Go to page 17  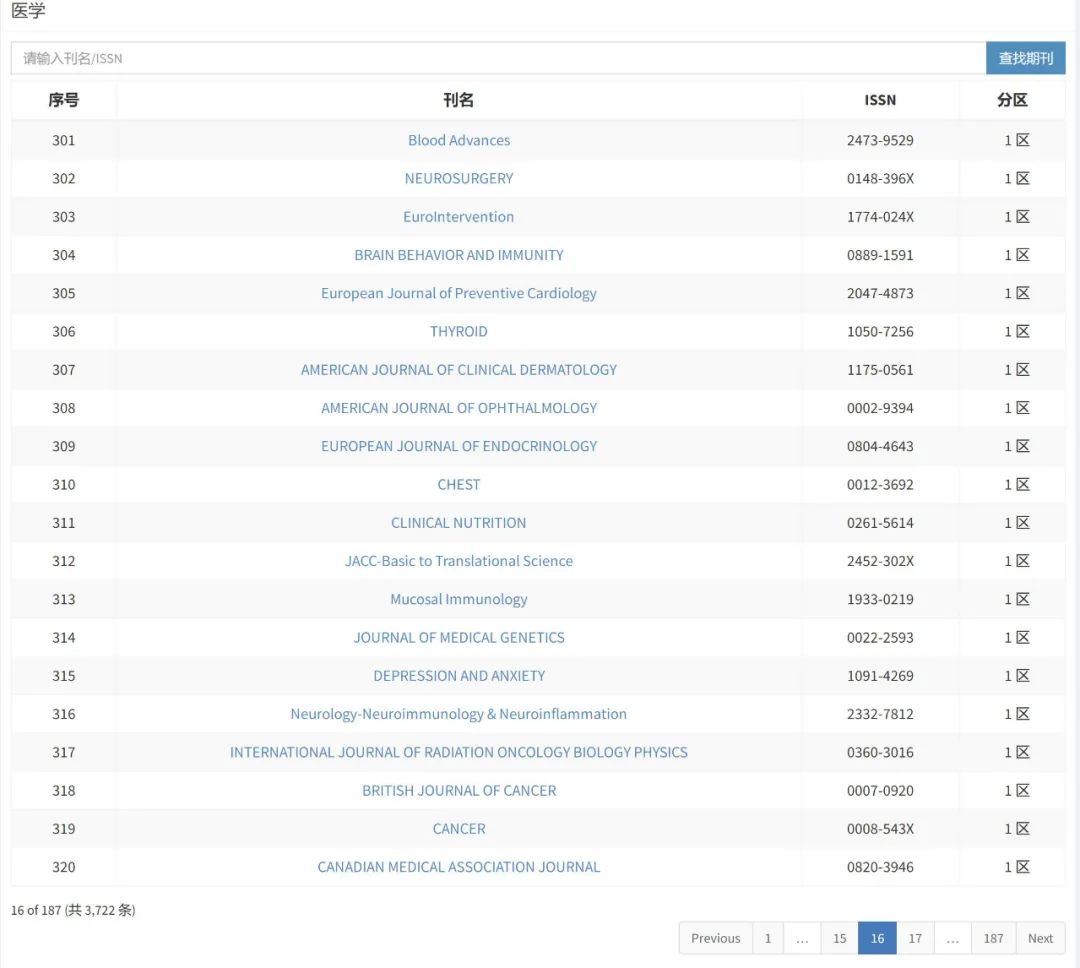(x=915, y=938)
